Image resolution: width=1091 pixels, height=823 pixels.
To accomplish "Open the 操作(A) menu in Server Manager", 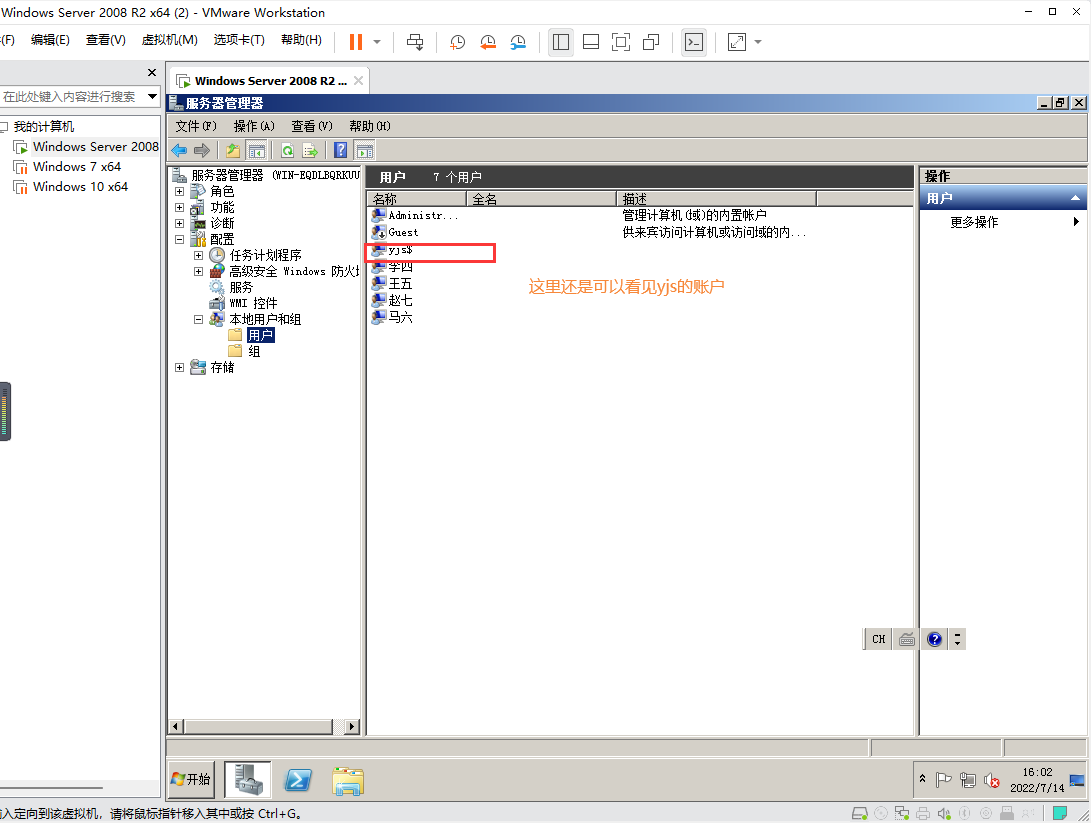I will [254, 126].
